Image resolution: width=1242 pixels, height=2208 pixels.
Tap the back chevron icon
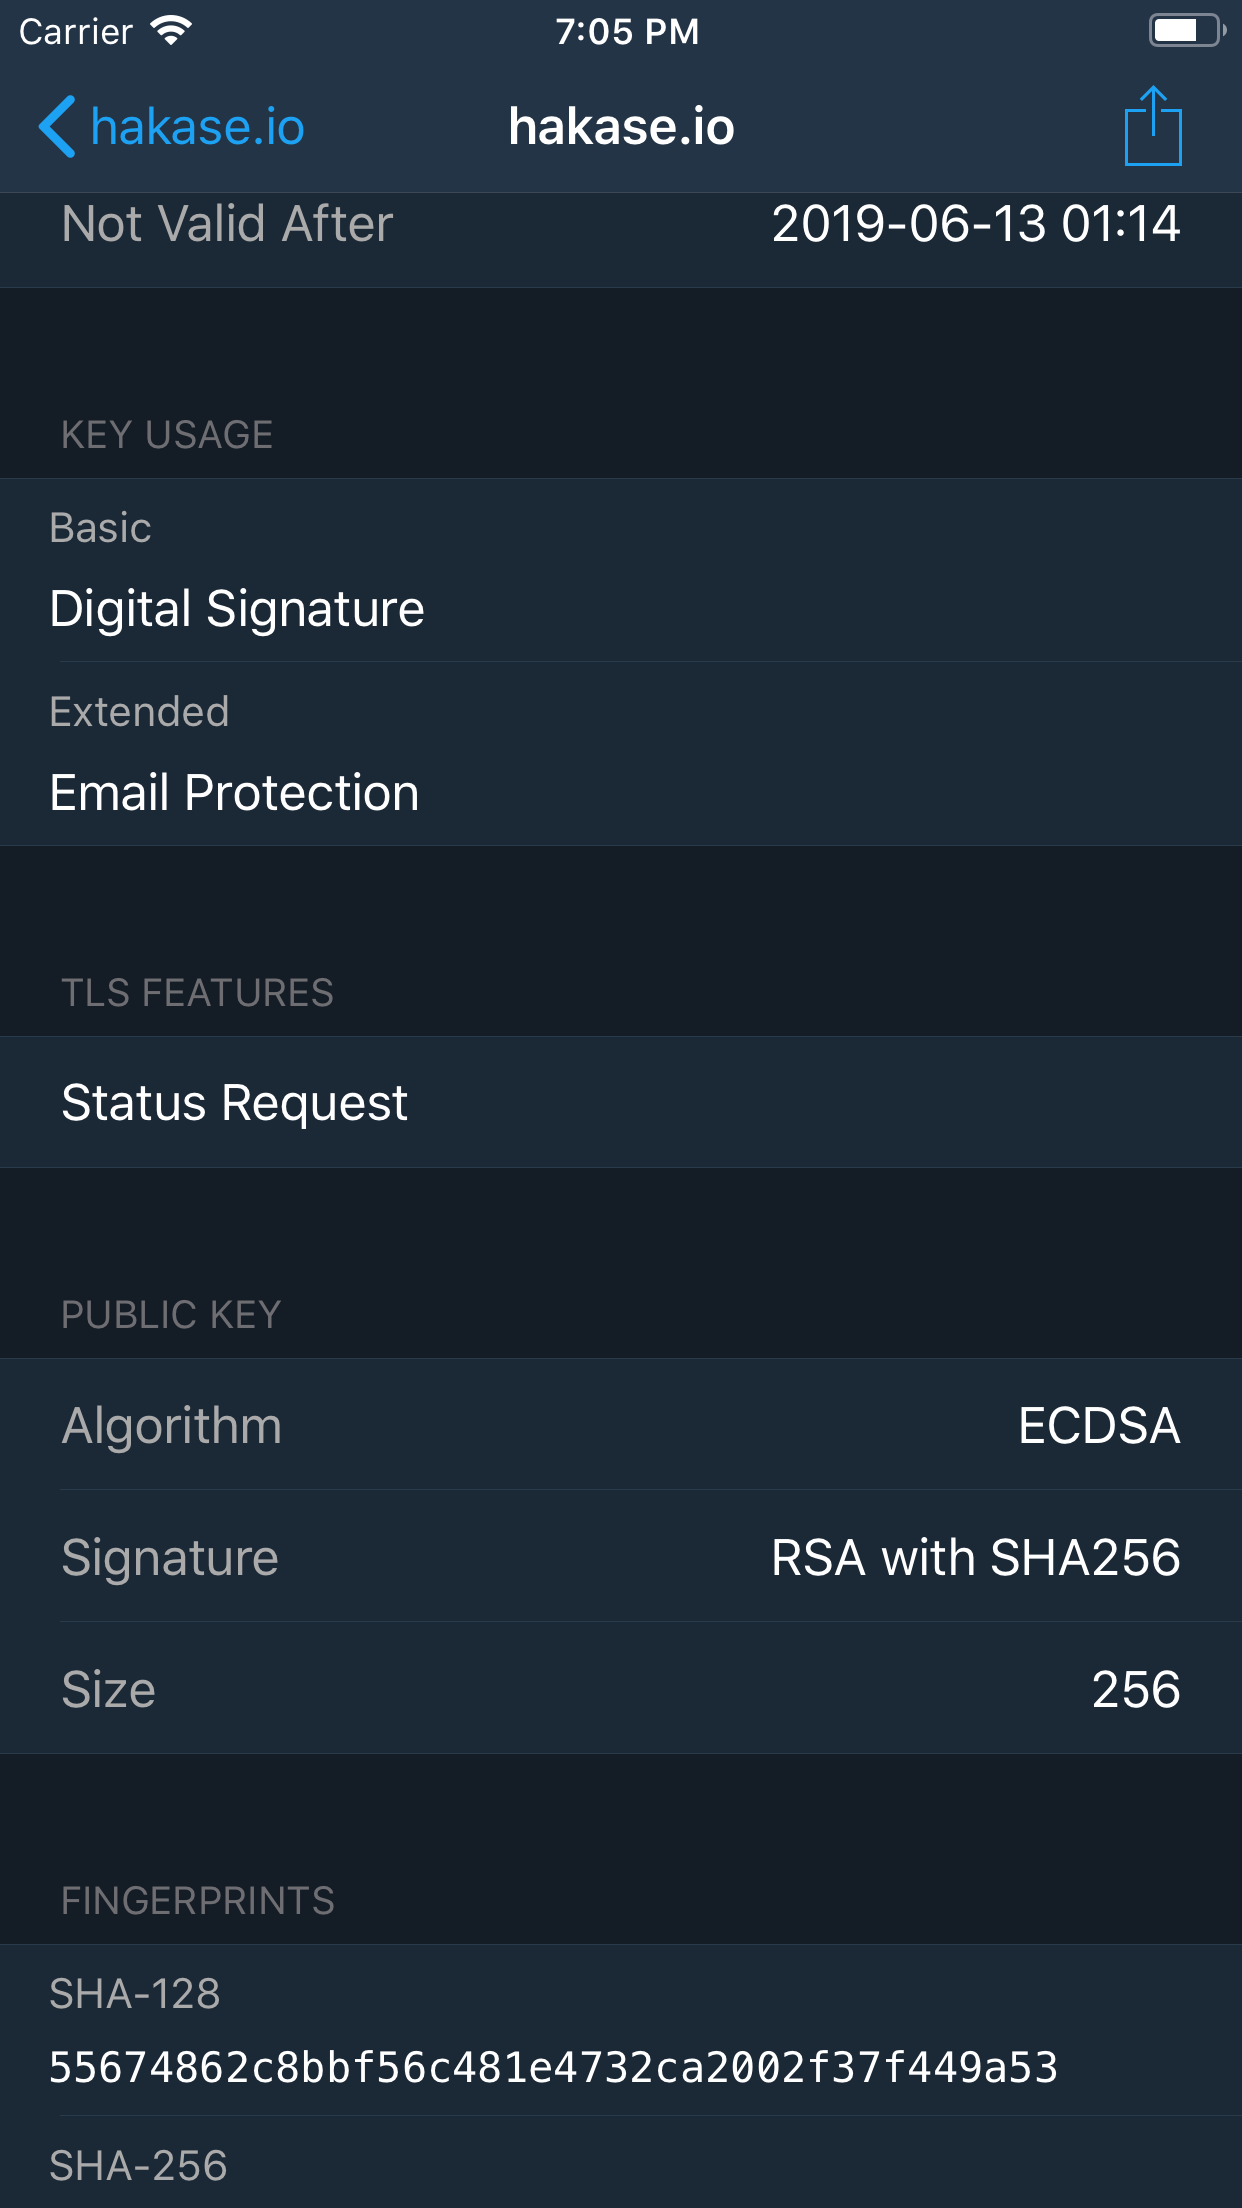[x=57, y=126]
